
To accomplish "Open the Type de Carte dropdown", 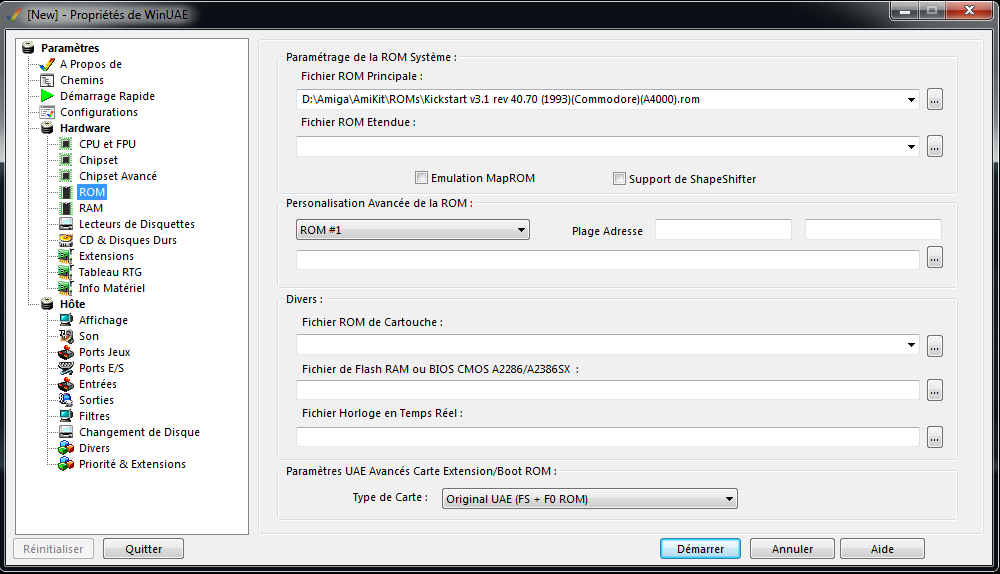I will coord(589,499).
